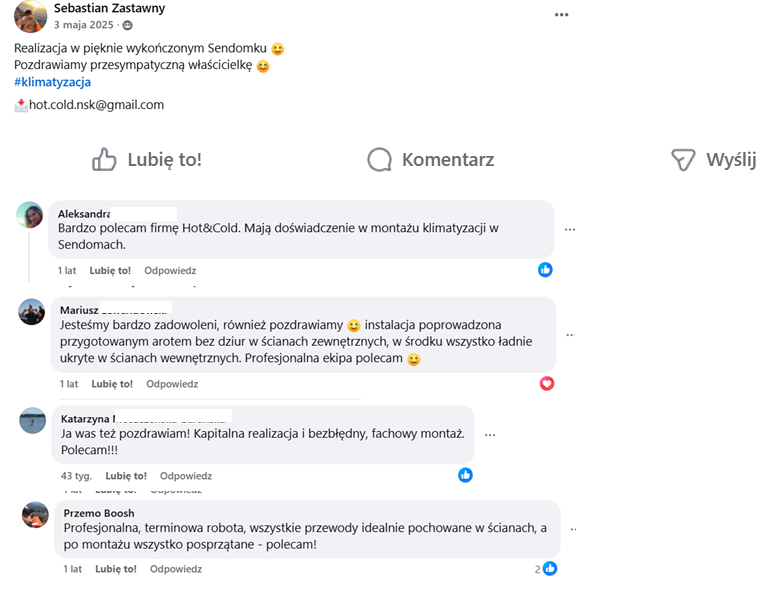The width and height of the screenshot is (774, 600).
Task: Click Sebastian Zastawny's profile picture
Action: pos(30,14)
